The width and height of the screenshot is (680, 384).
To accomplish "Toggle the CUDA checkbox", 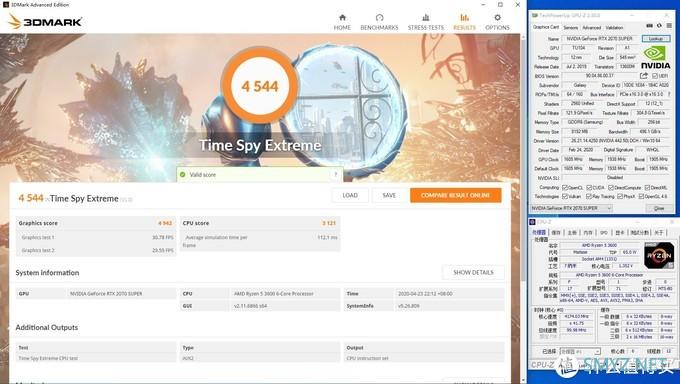I will pyautogui.click(x=589, y=187).
